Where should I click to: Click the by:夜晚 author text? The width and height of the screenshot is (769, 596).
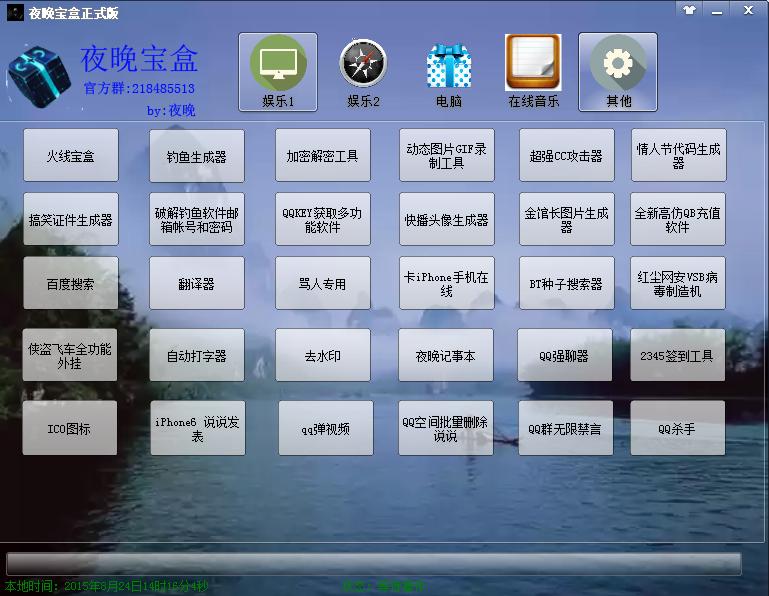coord(171,110)
